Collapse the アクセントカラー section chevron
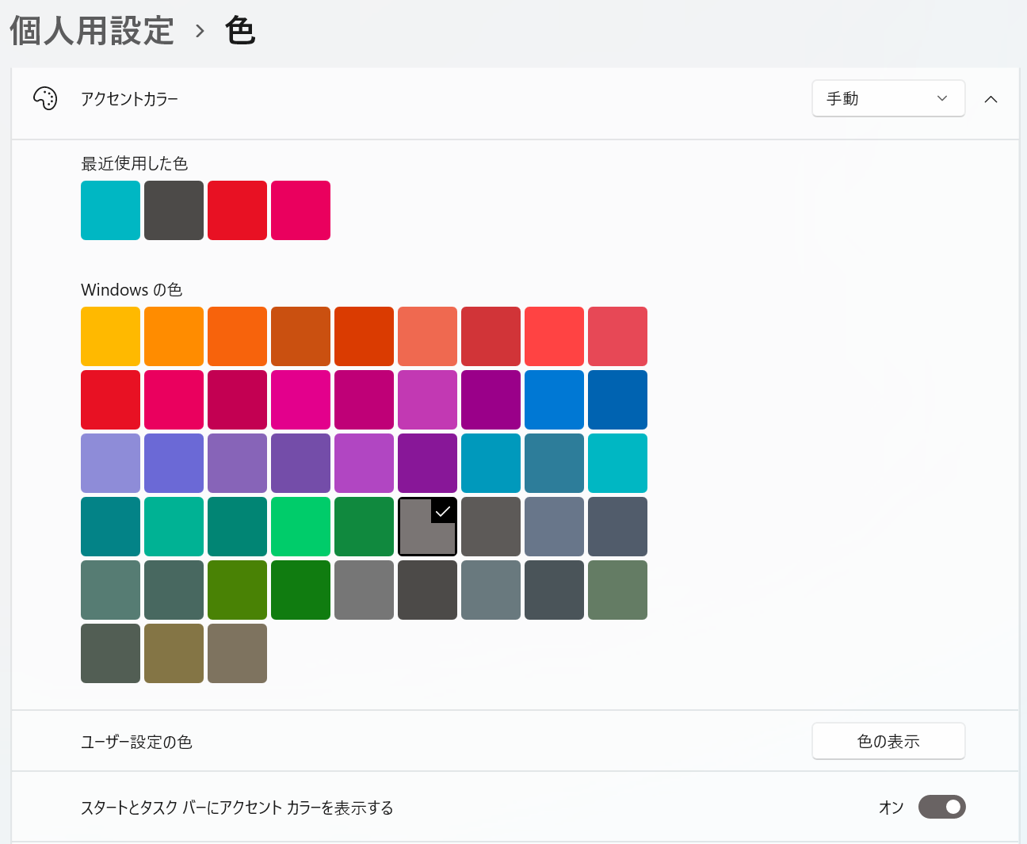Viewport: 1027px width, 844px height. point(991,98)
